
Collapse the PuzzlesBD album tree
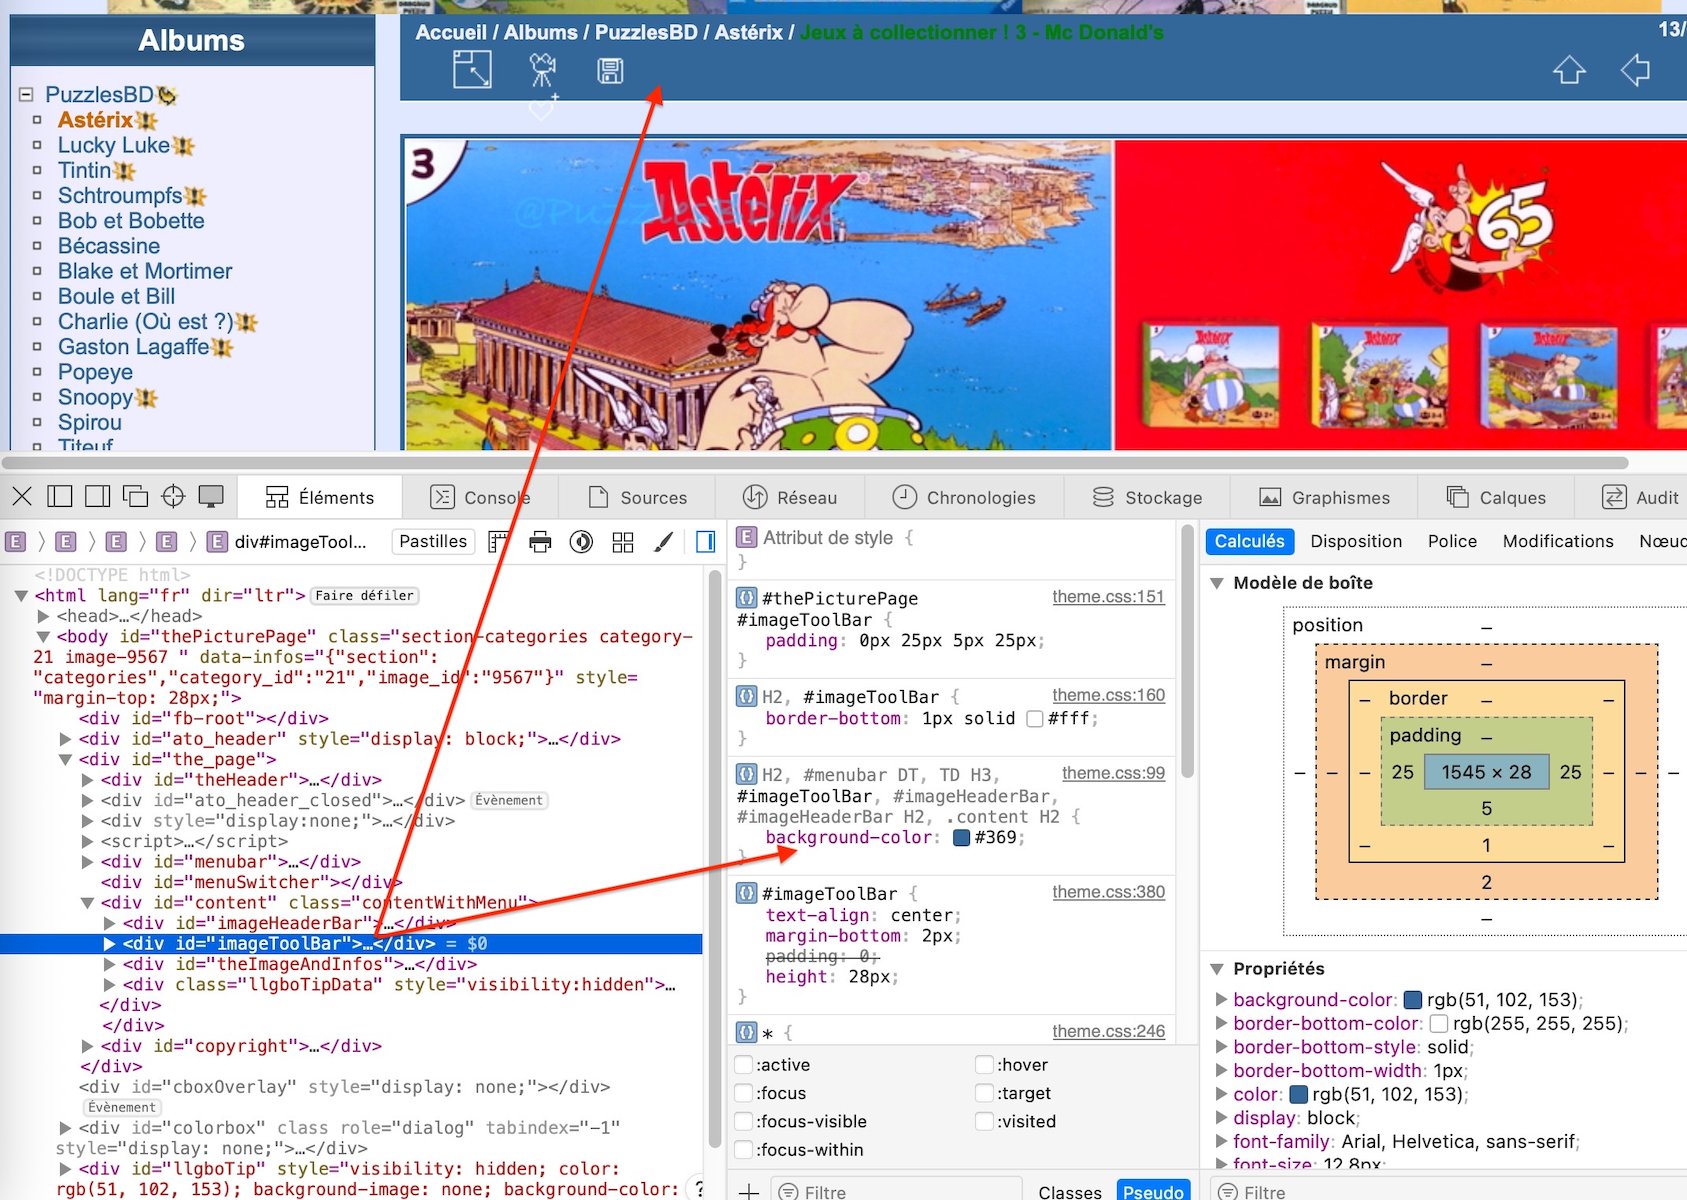(x=27, y=94)
